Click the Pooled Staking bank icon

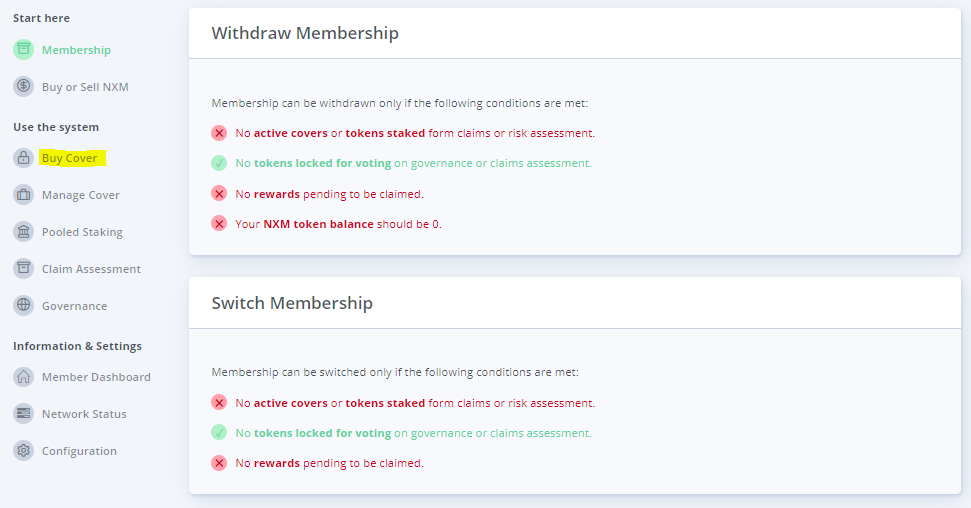point(23,232)
